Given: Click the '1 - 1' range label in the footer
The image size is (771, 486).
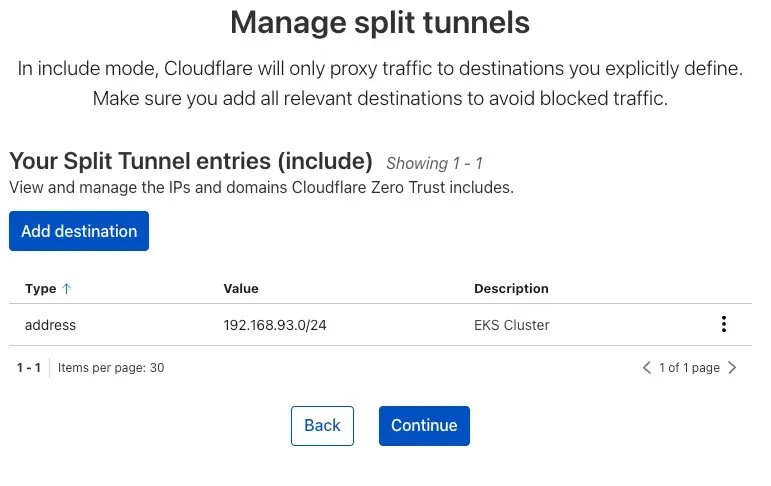Looking at the screenshot, I should [x=29, y=368].
